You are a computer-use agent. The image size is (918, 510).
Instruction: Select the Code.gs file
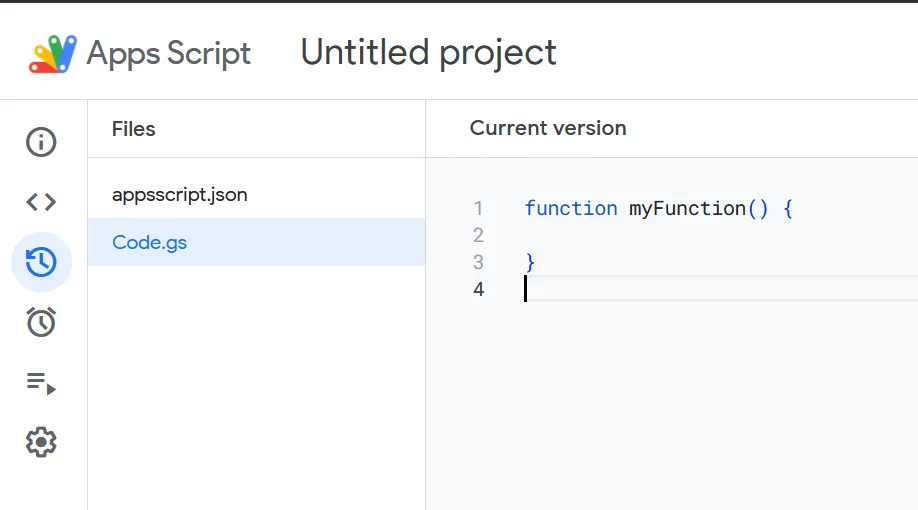256,242
